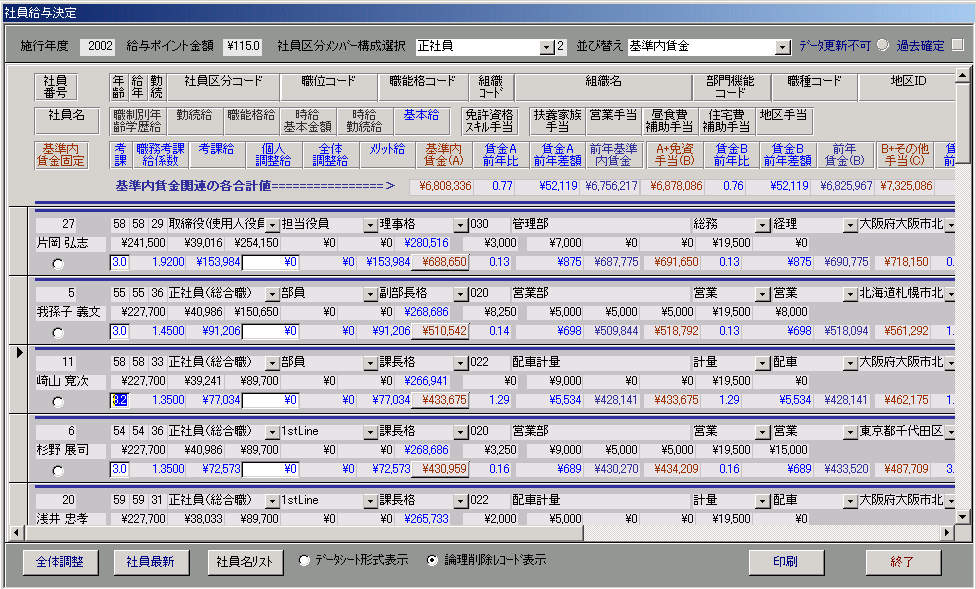This screenshot has width=976, height=589.
Task: Expand 担当役員 position dropdown
Action: [x=370, y=225]
